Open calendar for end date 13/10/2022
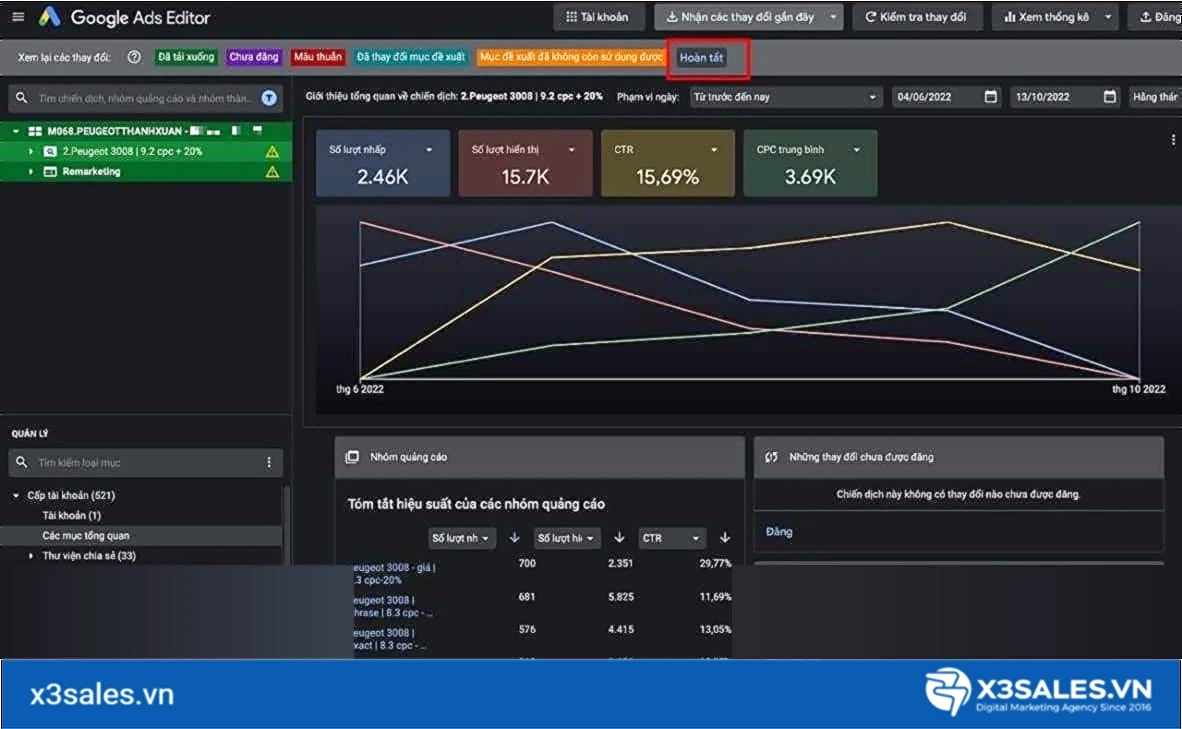 point(1110,96)
